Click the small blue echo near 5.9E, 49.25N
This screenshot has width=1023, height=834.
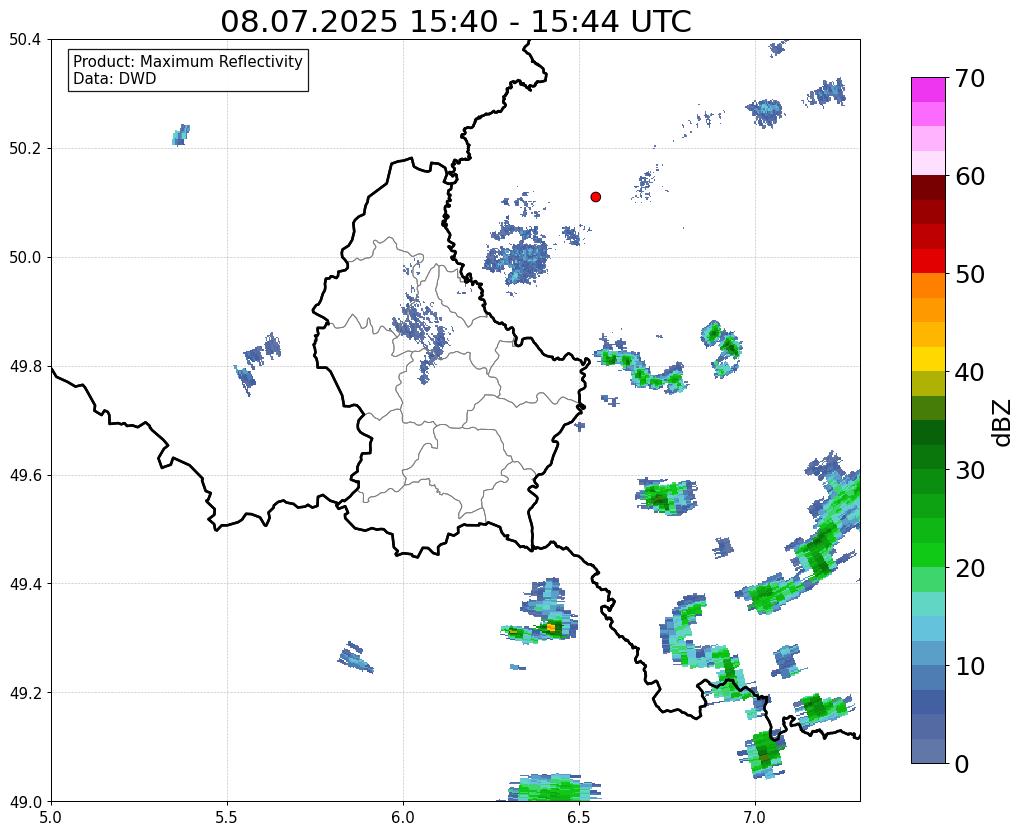[x=356, y=658]
